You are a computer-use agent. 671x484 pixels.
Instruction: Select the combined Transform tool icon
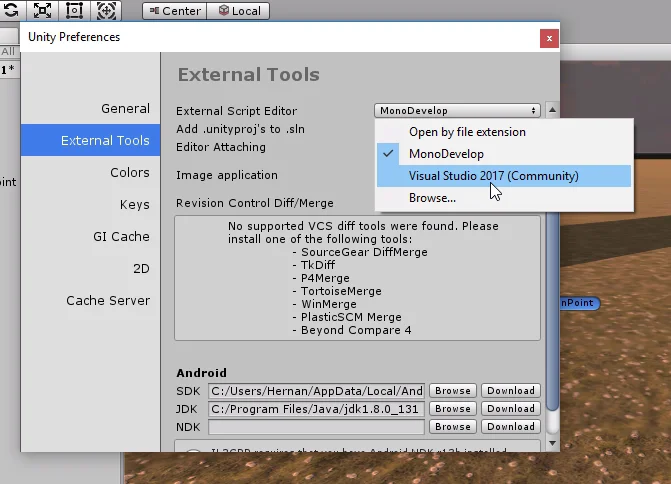[106, 10]
